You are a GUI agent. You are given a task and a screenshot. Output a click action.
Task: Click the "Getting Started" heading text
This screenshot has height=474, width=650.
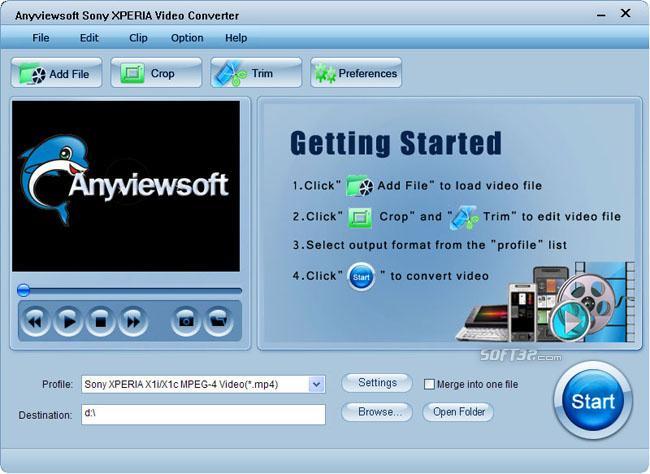(x=396, y=143)
